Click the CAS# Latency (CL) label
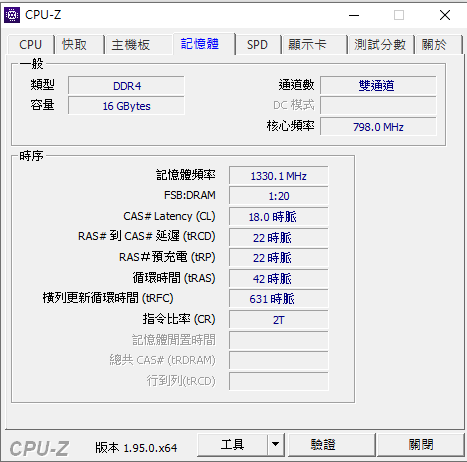 169,216
